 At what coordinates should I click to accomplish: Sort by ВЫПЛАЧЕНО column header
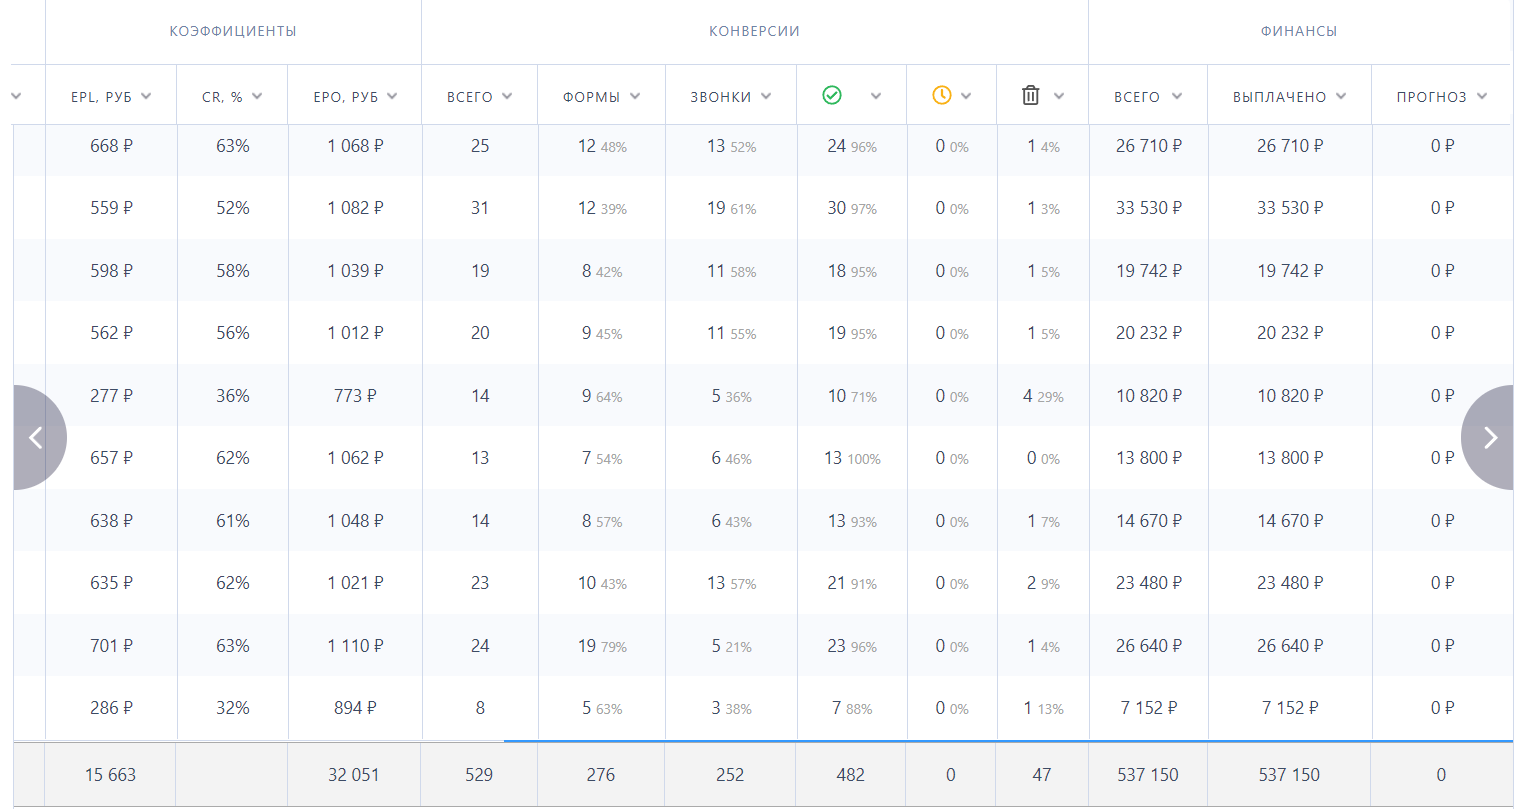pyautogui.click(x=1289, y=97)
